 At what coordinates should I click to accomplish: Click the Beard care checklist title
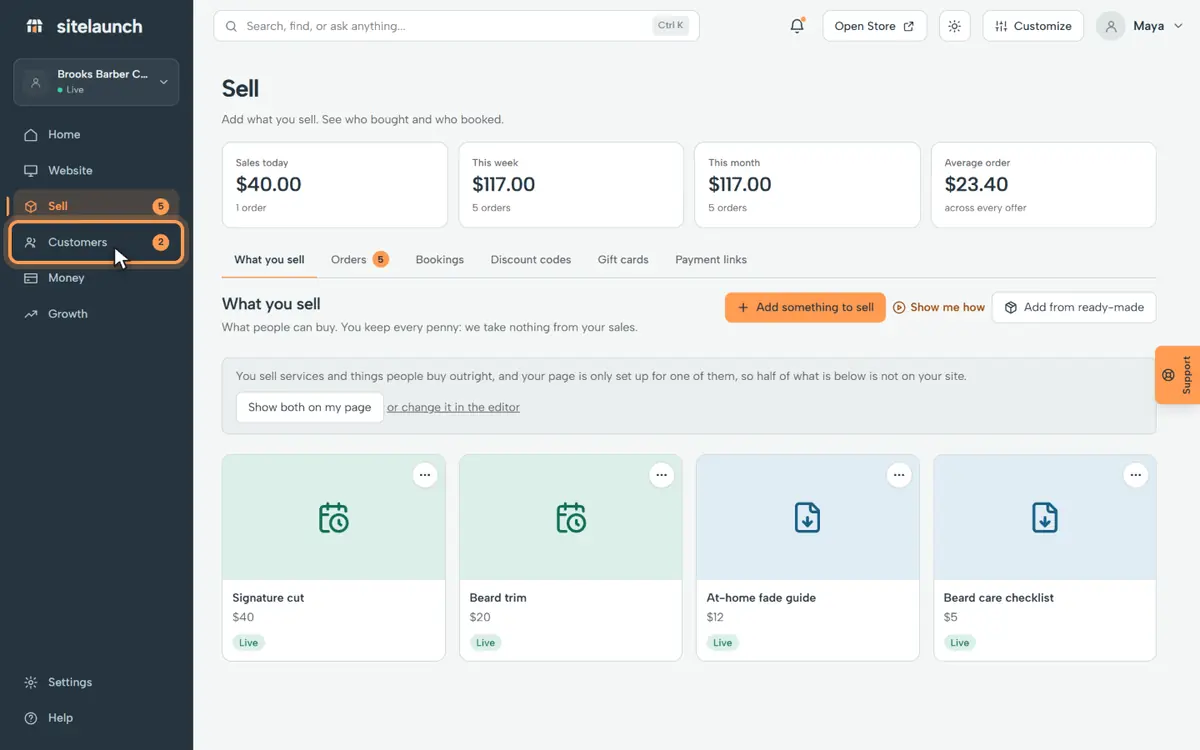pos(999,598)
